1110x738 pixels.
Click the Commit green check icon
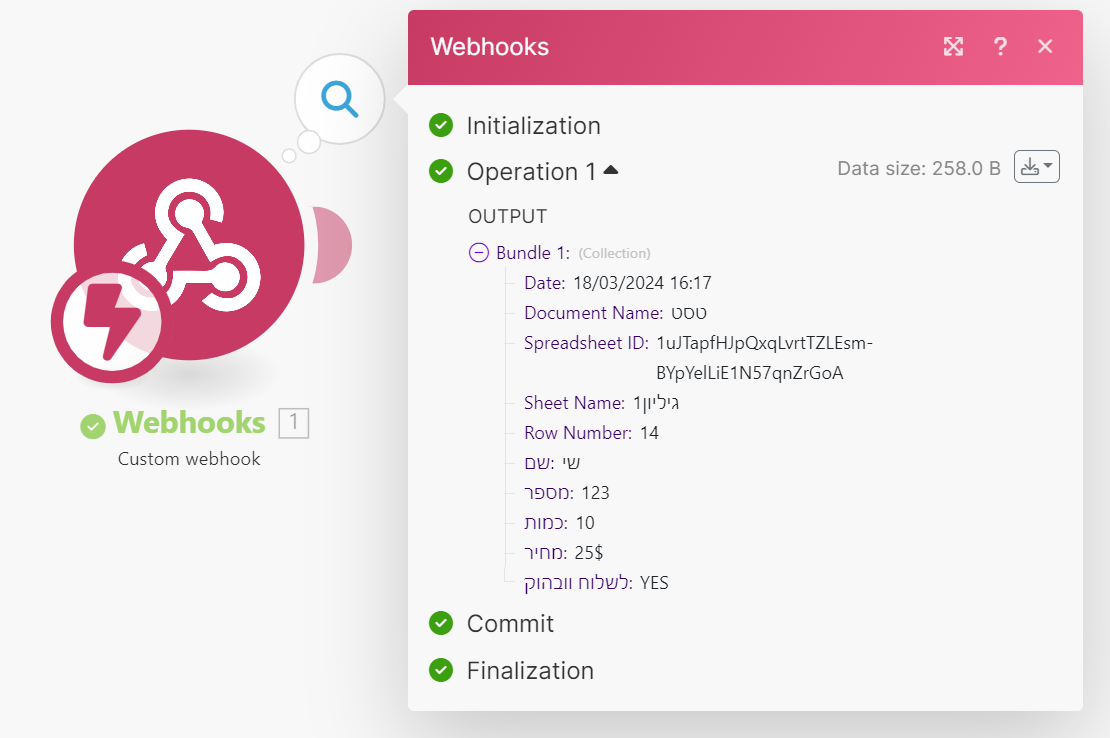pos(441,623)
